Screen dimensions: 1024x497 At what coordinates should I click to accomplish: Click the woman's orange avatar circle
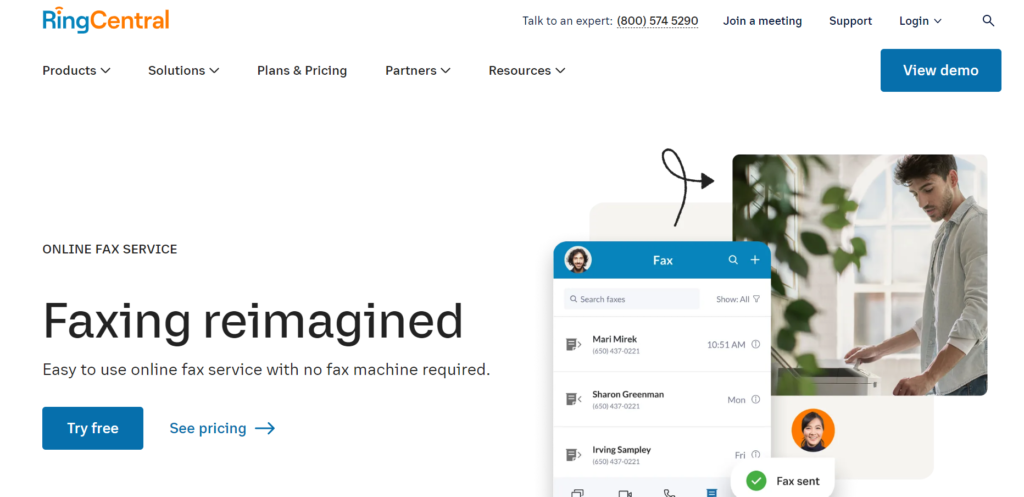[x=812, y=430]
